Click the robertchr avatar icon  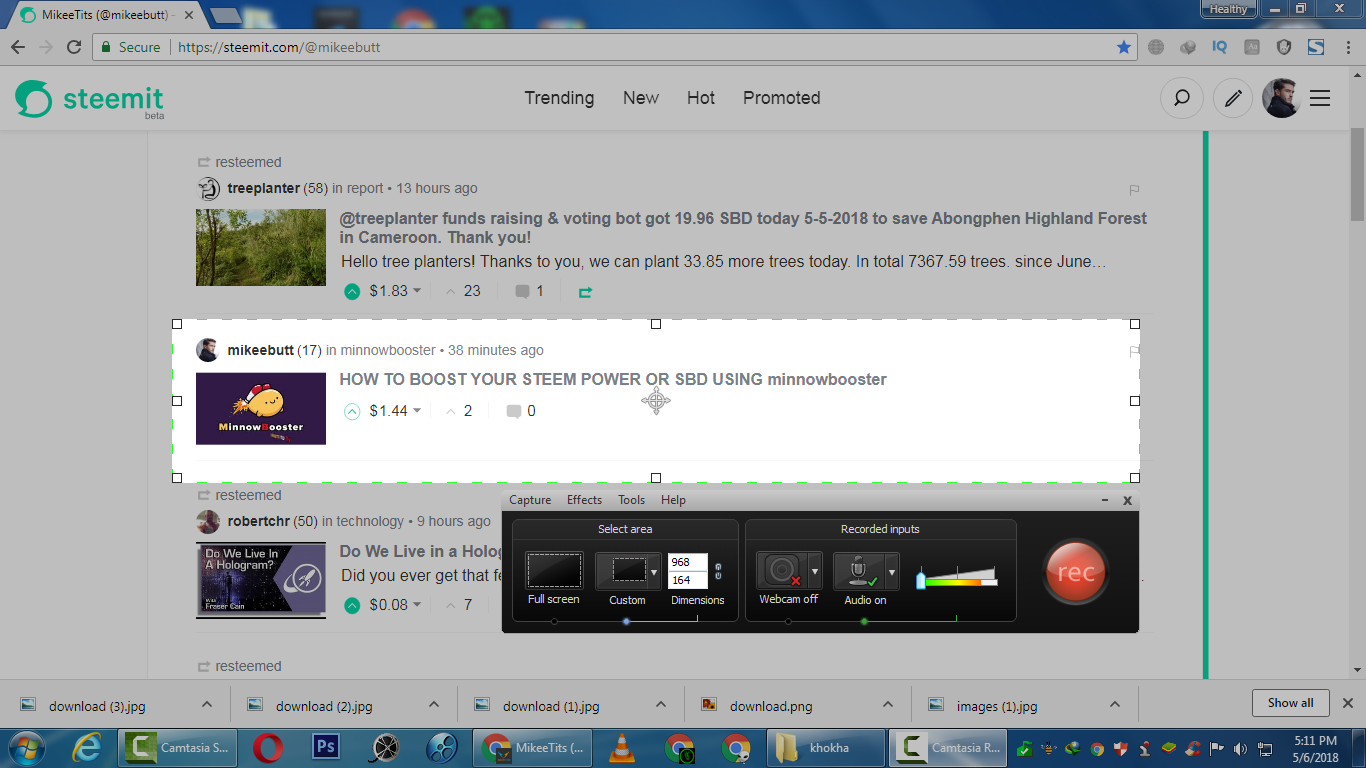click(x=208, y=521)
